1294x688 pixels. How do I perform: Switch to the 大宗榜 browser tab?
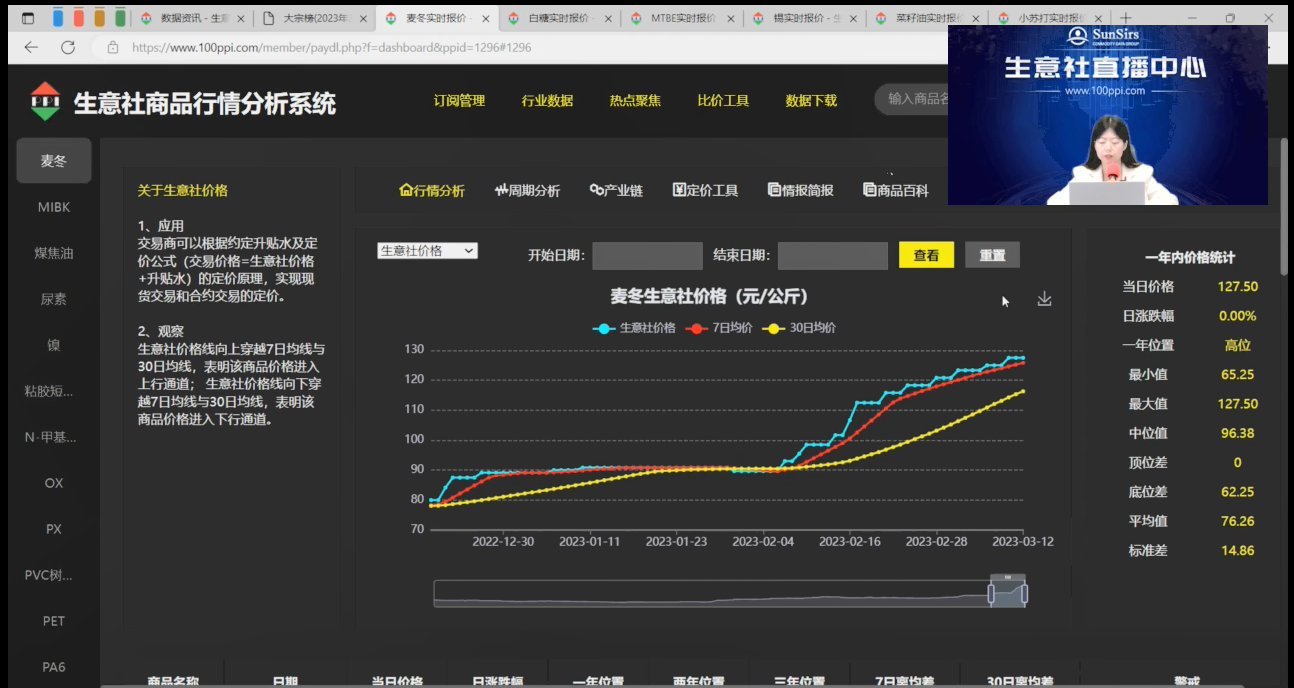[x=313, y=19]
